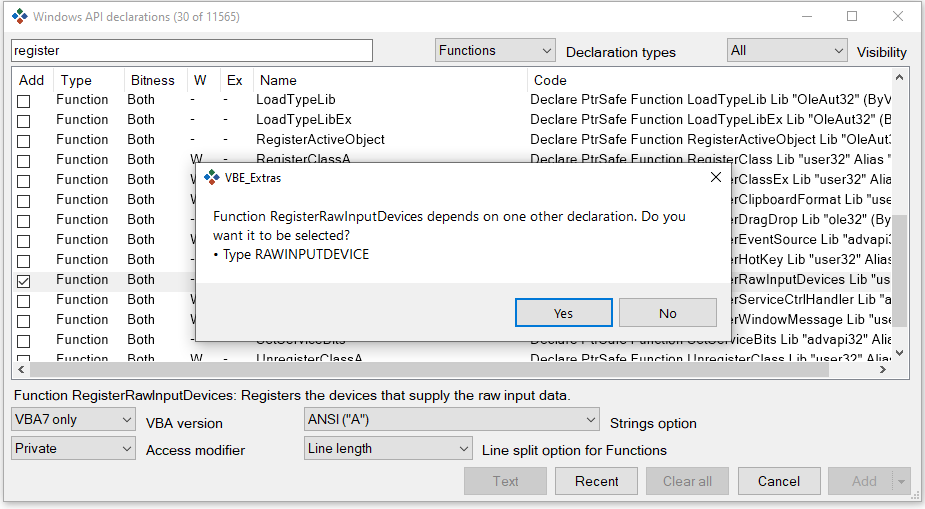Select the LoadTypeLibEx name cell
Screen dimensions: 925x509
[304, 120]
